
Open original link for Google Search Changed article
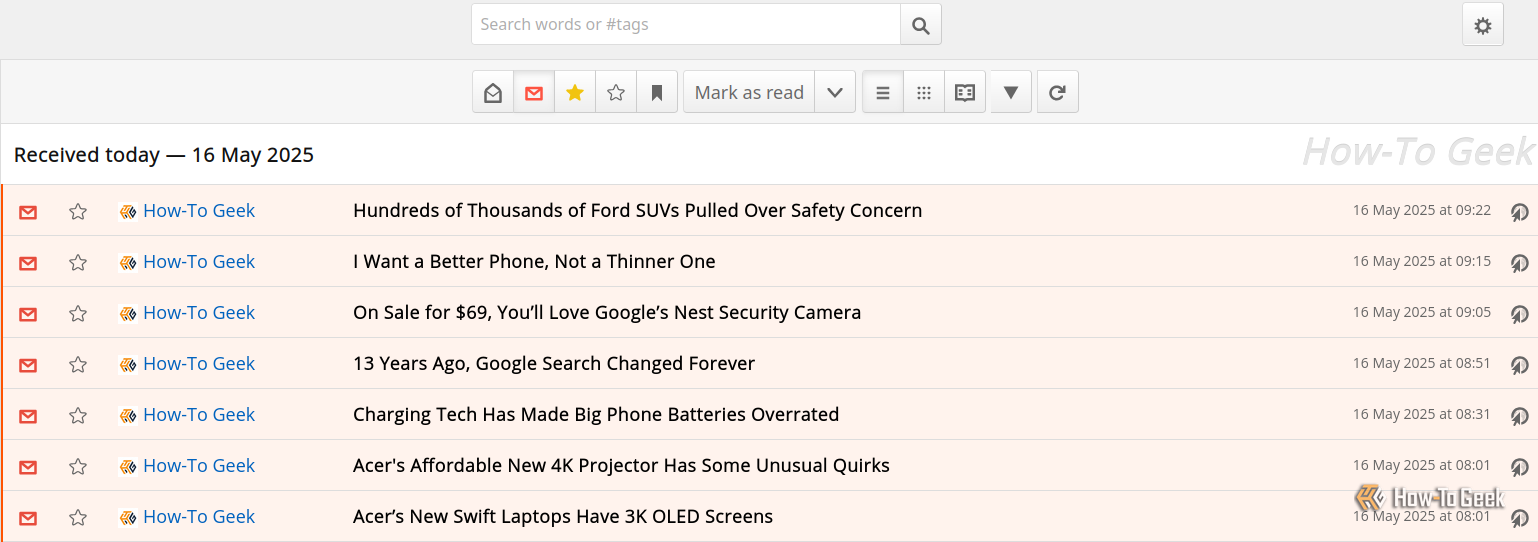point(1519,364)
